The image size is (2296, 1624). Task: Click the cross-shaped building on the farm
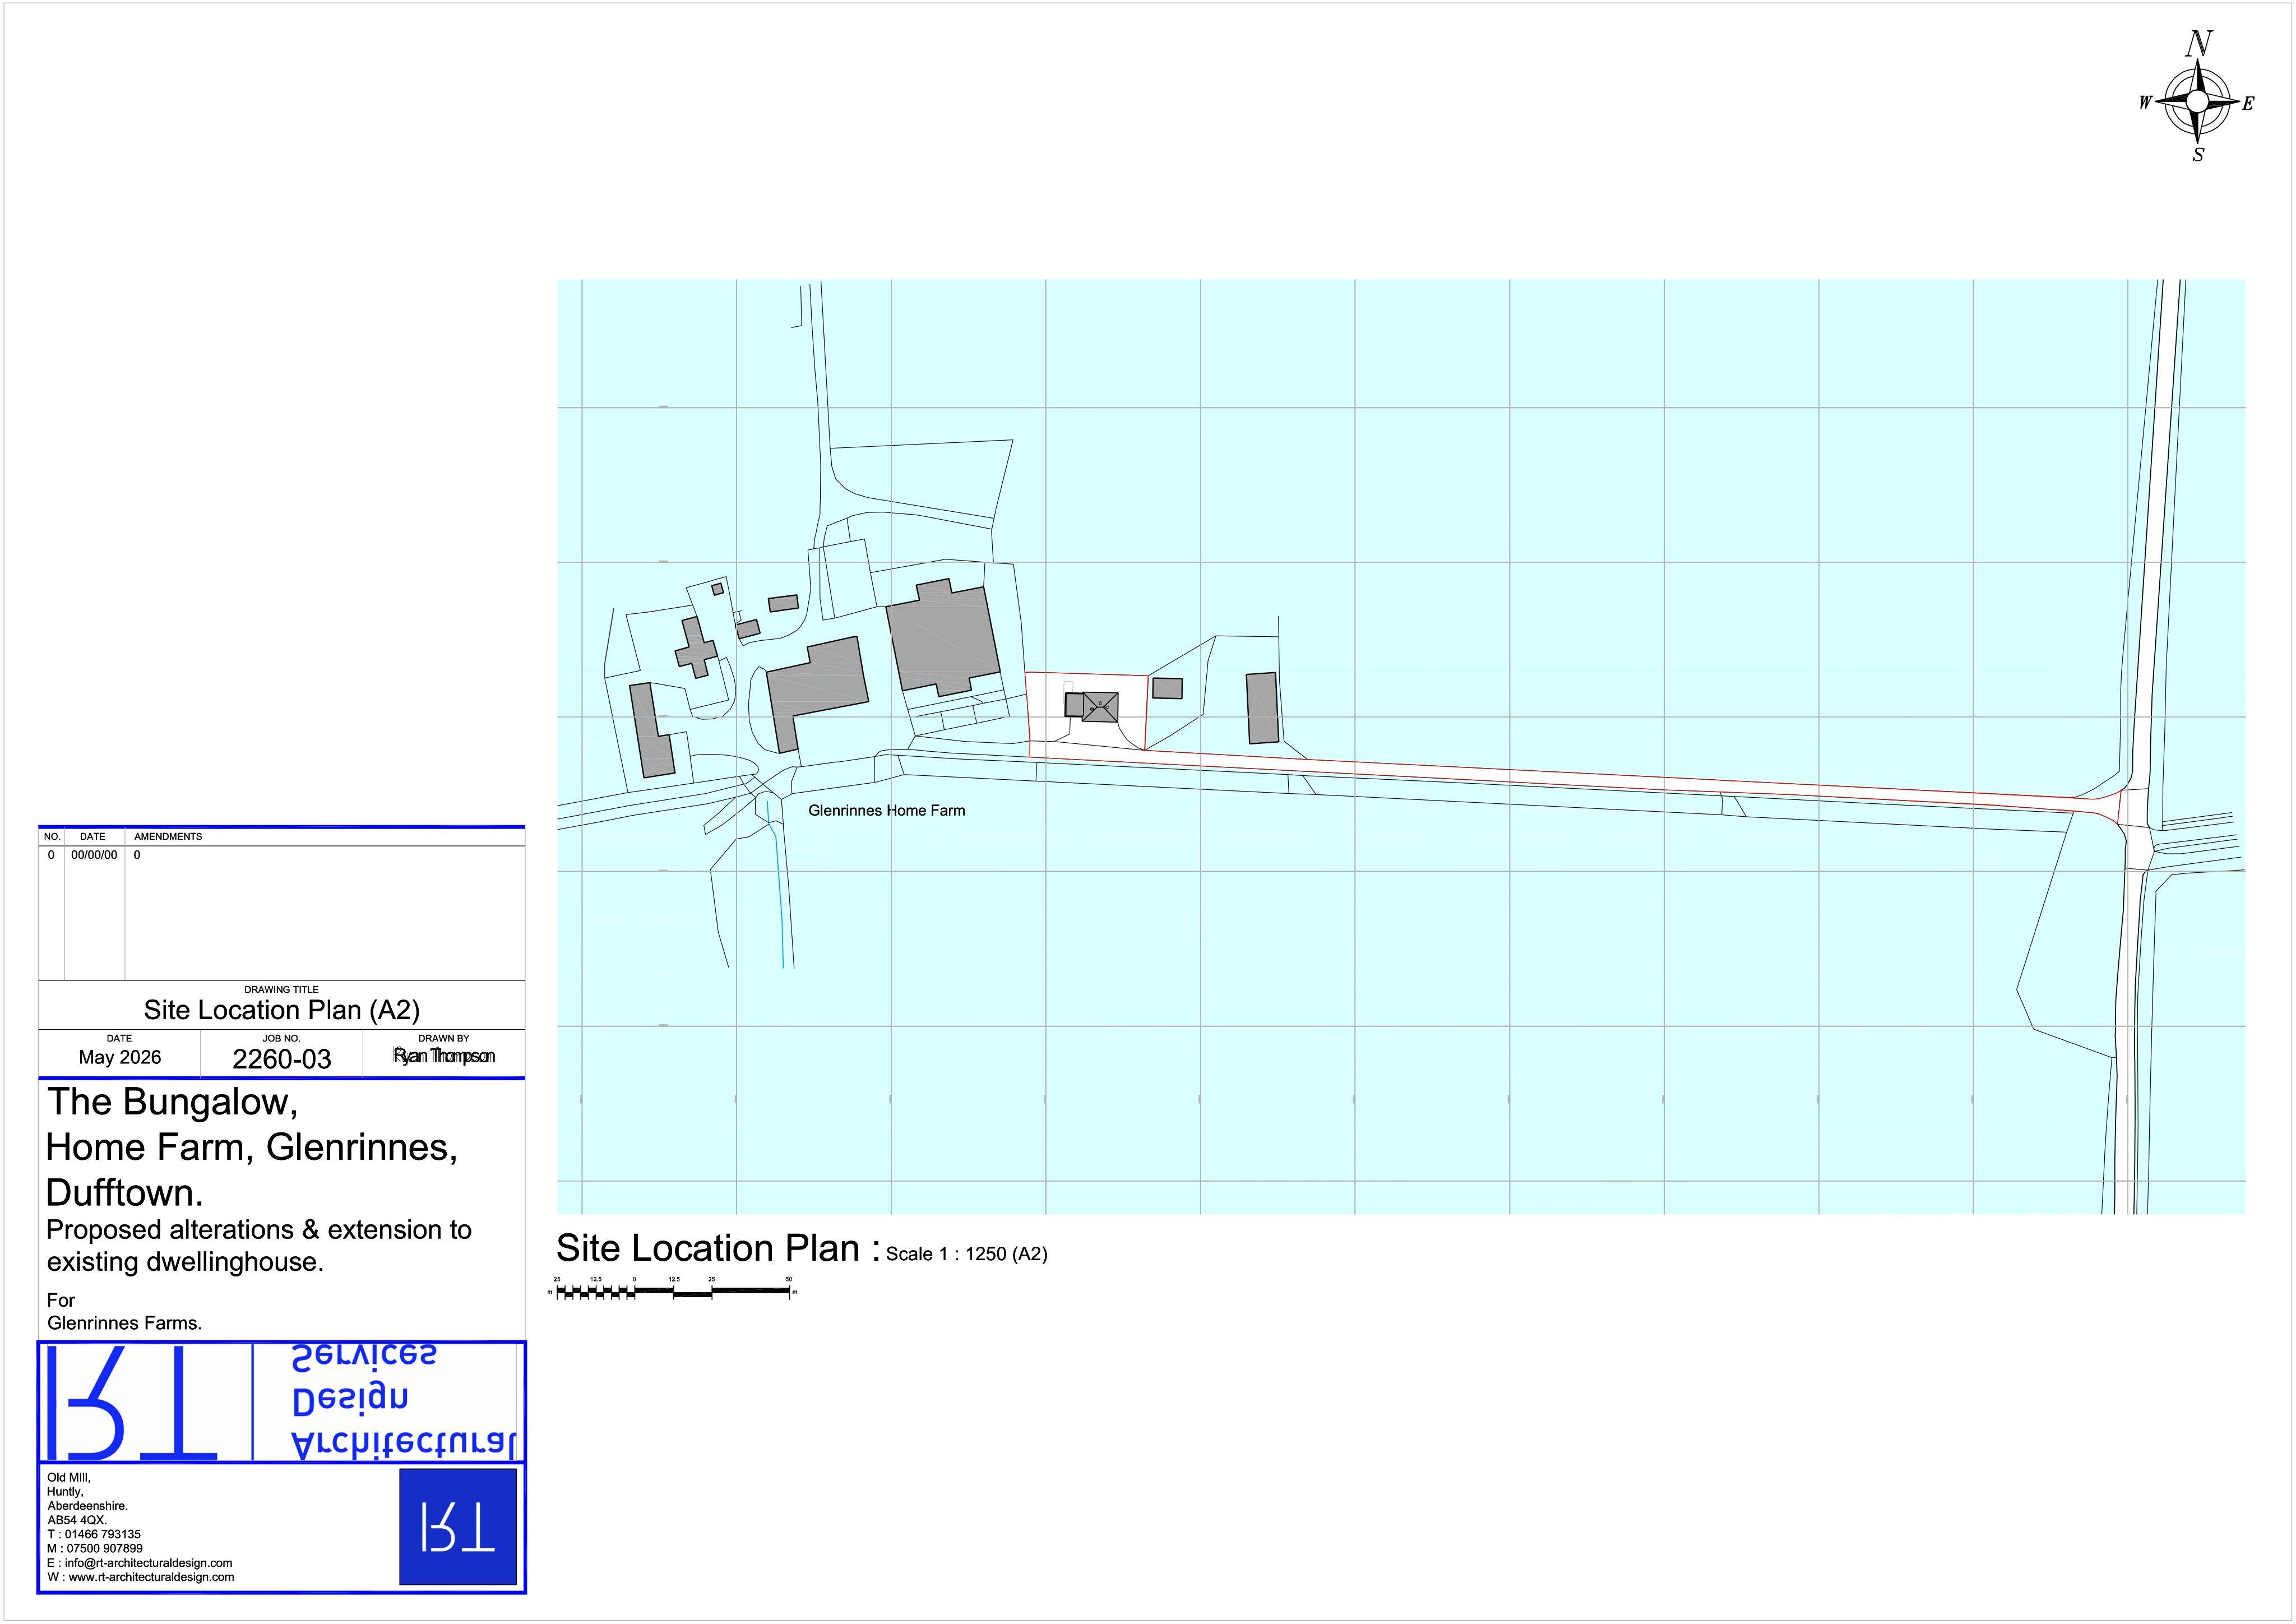point(696,647)
